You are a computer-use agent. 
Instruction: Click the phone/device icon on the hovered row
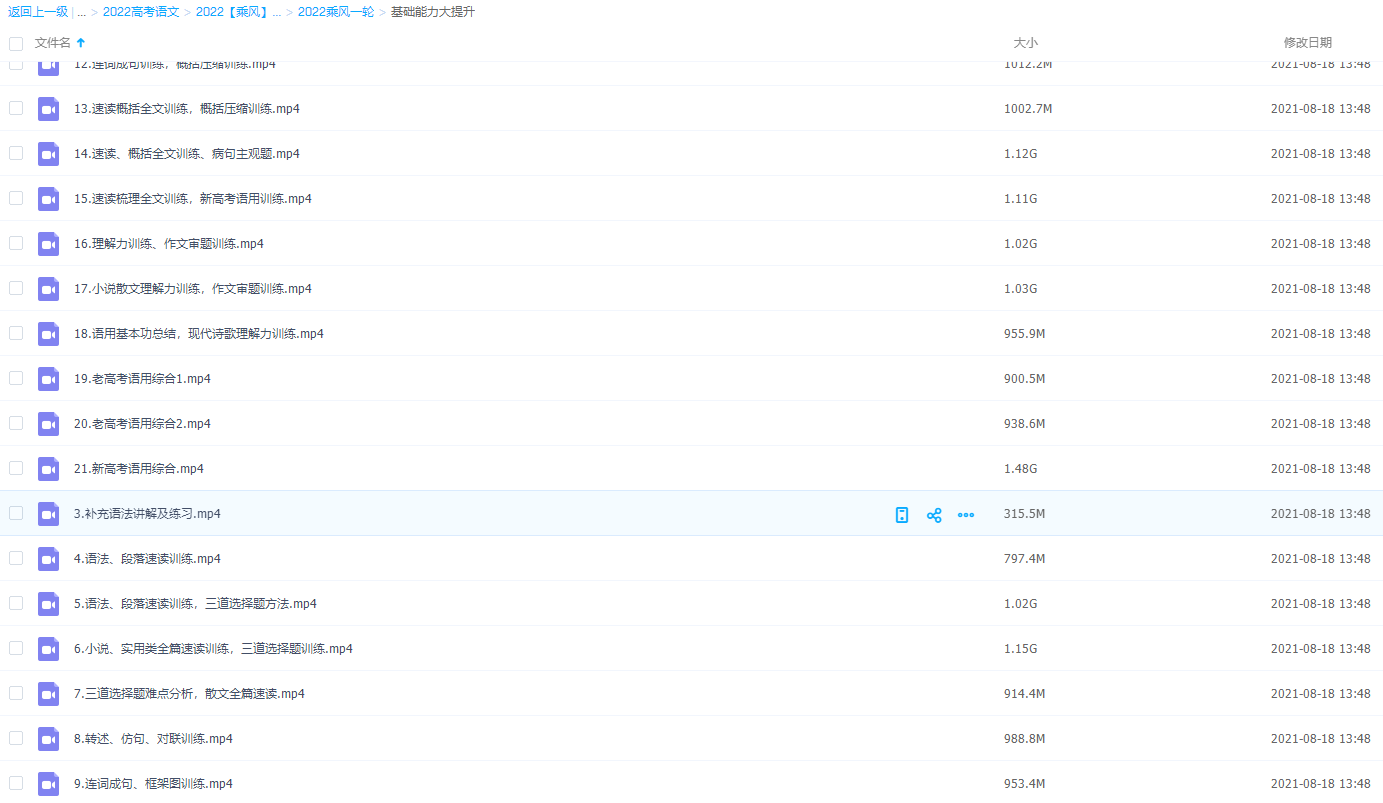[901, 515]
